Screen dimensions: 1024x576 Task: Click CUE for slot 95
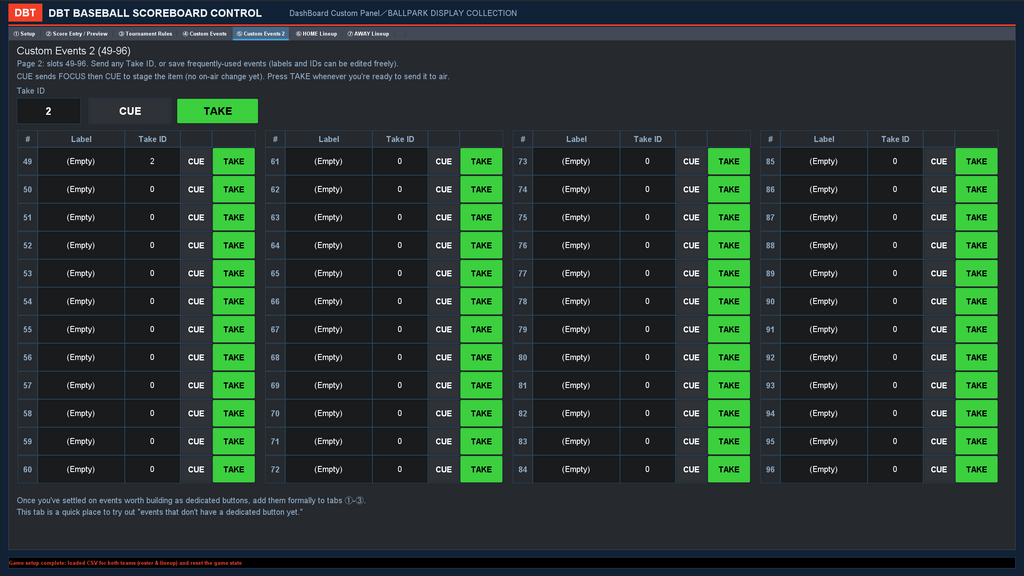click(938, 441)
